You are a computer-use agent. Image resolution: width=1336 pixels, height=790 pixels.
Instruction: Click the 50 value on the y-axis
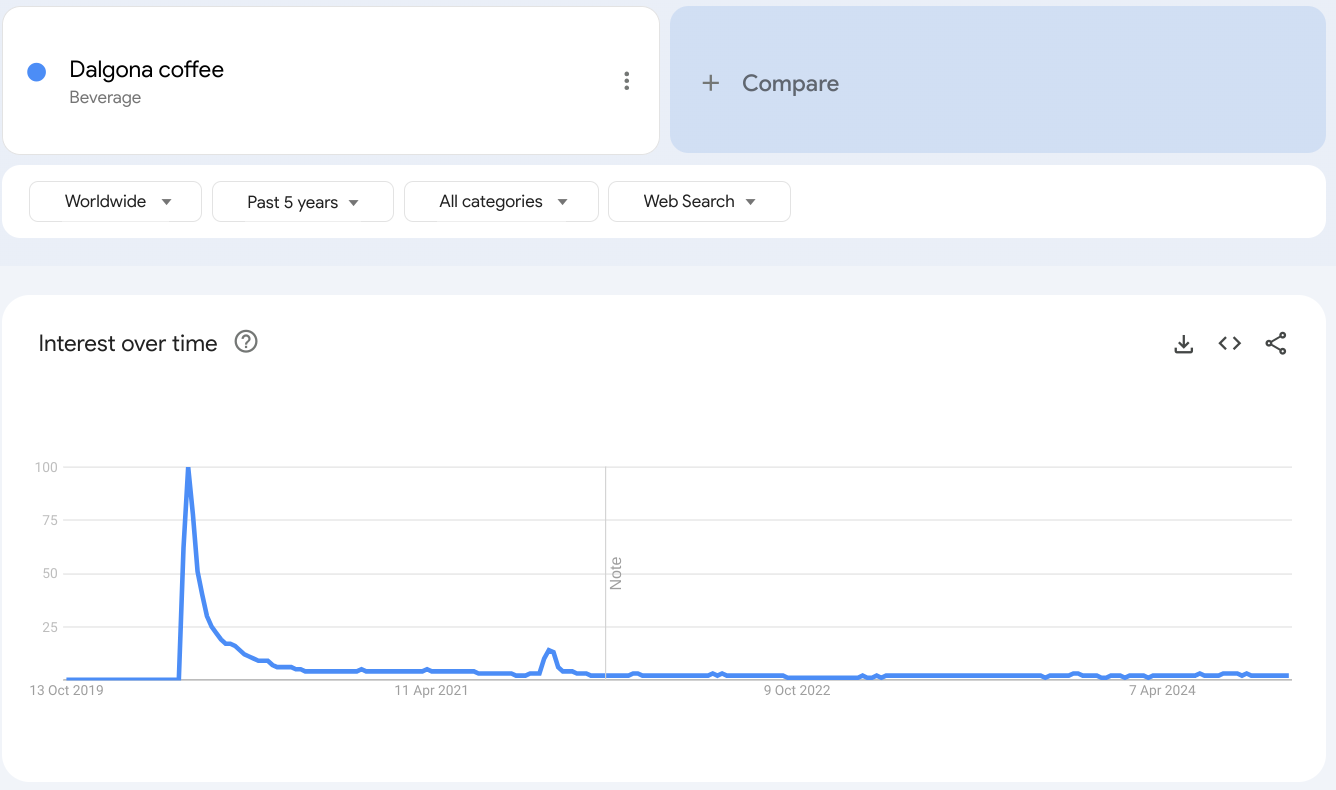tap(50, 574)
